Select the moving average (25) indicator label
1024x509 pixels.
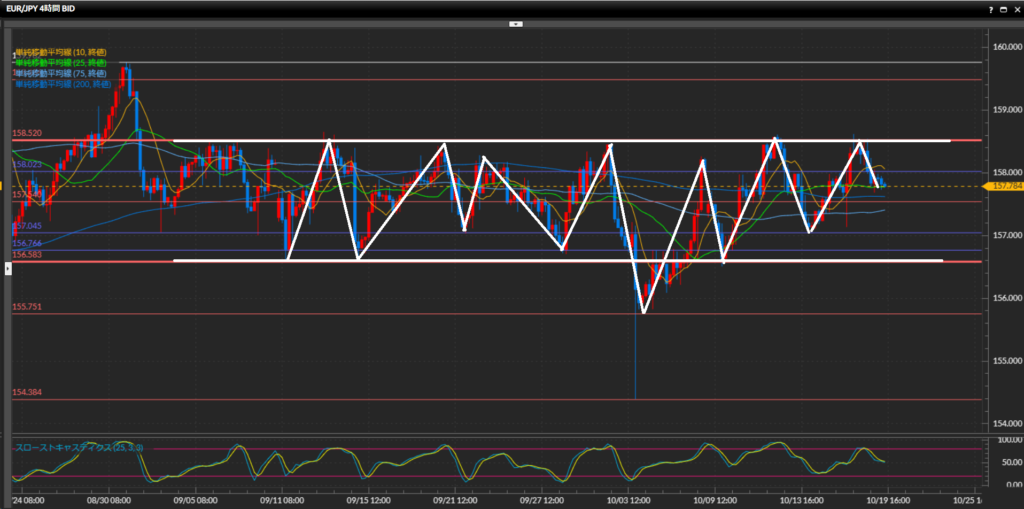pos(61,63)
